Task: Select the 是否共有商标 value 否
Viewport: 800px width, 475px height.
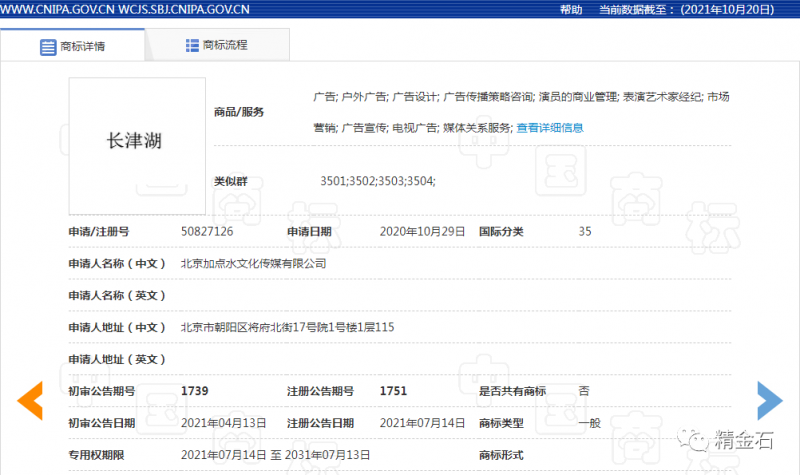Action: 584,391
